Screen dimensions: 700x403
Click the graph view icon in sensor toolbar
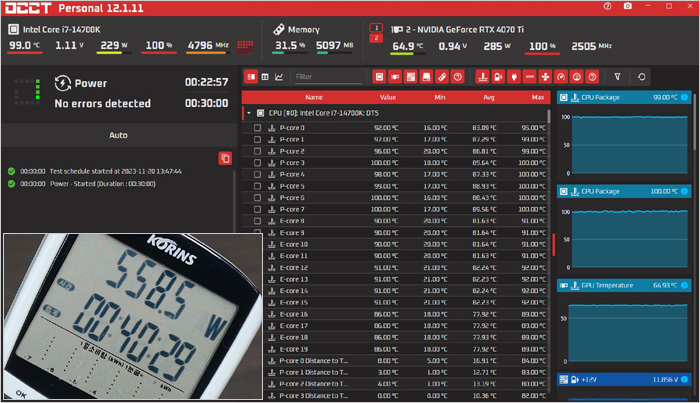click(279, 76)
